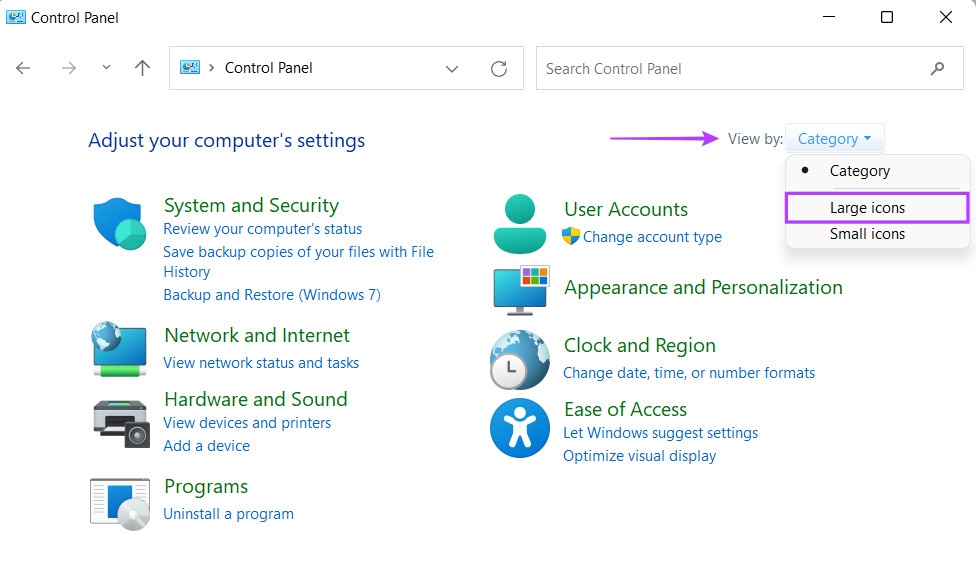Open System and Security category
Viewport: 976px width, 567px height.
tap(251, 205)
